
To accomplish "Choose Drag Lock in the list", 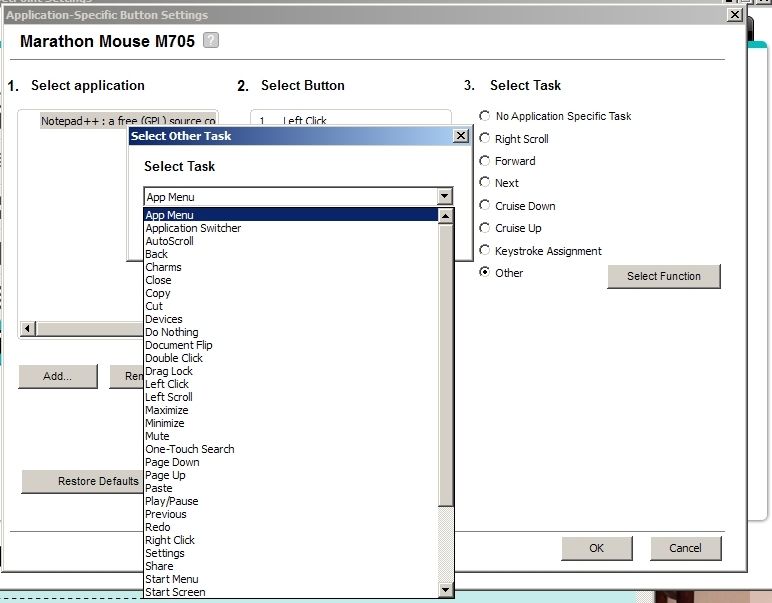I will [x=290, y=371].
